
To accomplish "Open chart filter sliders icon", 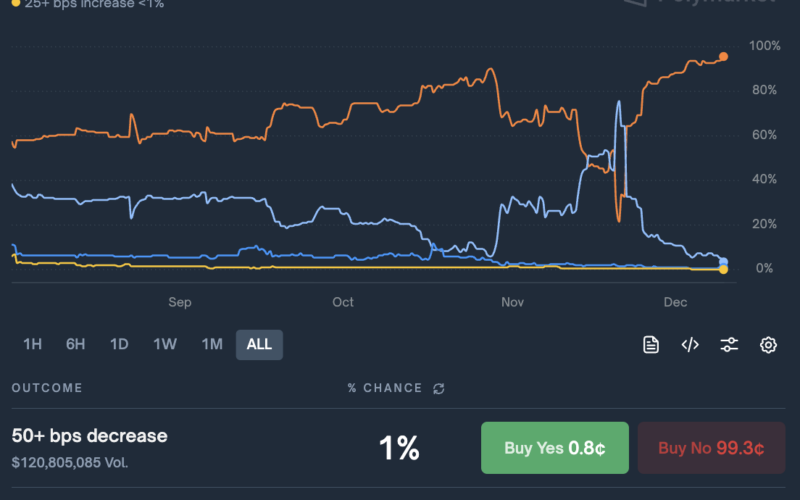I will point(729,345).
